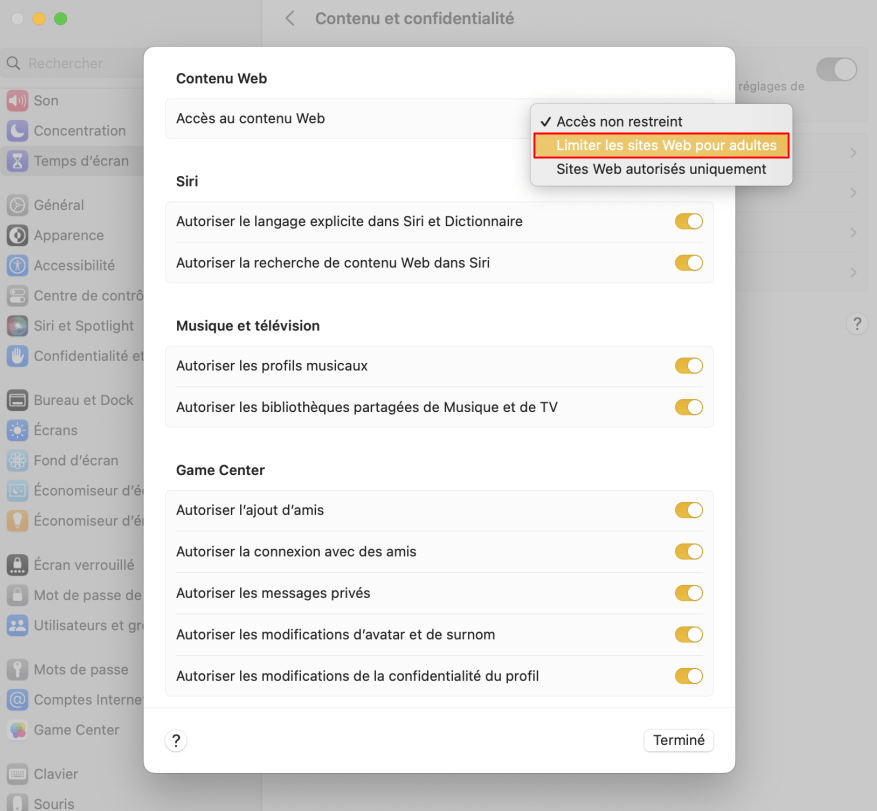Toggle explicit language in Siri et Dictionnaire
This screenshot has height=811, width=877.
point(689,221)
